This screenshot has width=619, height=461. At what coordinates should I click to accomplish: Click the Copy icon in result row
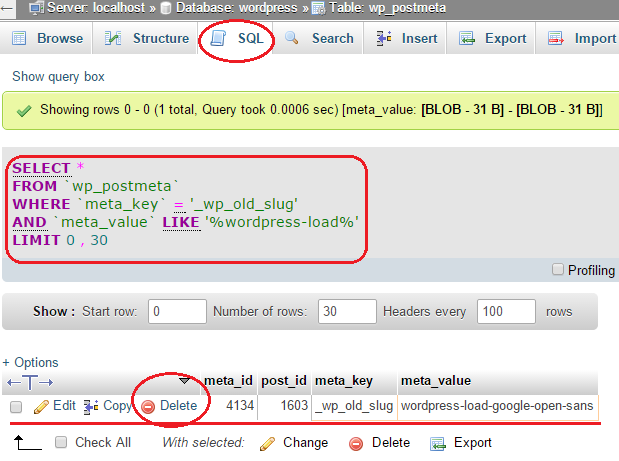91,406
